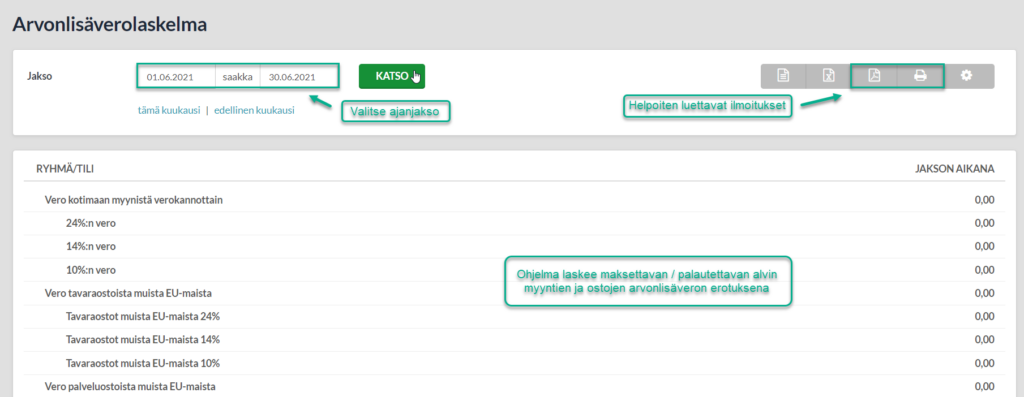
Task: Download the VAT calculation as PDF
Action: tap(874, 76)
